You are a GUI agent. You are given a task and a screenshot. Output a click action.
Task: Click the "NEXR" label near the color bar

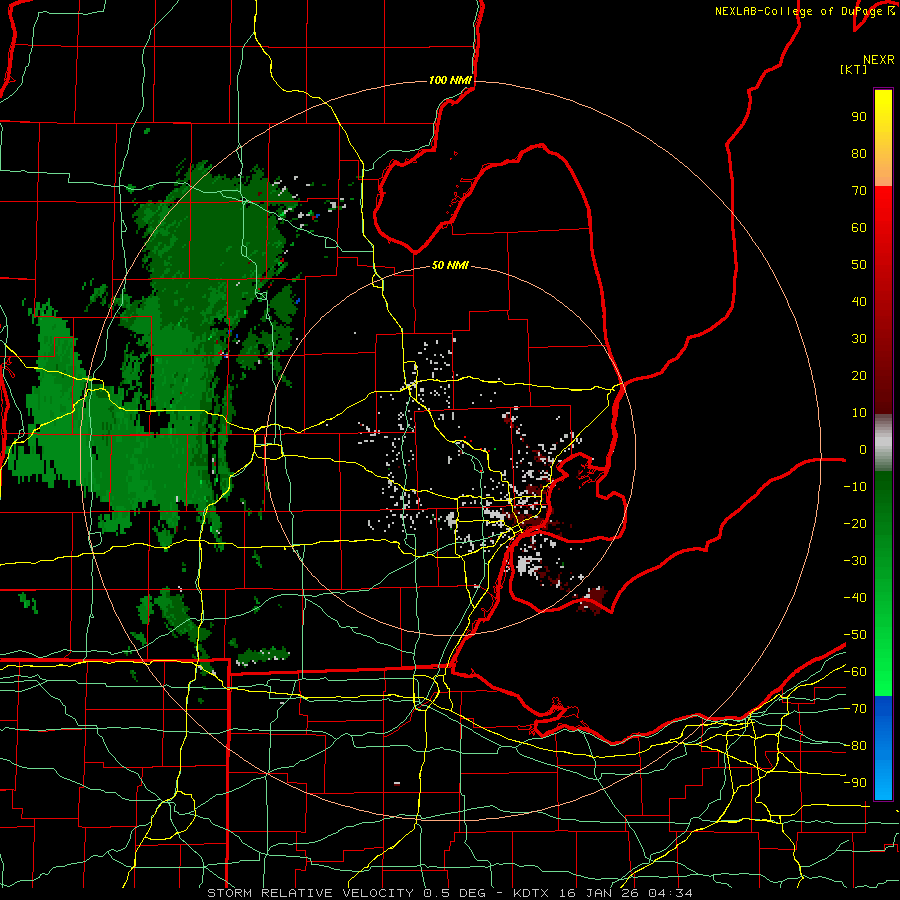coord(879,60)
